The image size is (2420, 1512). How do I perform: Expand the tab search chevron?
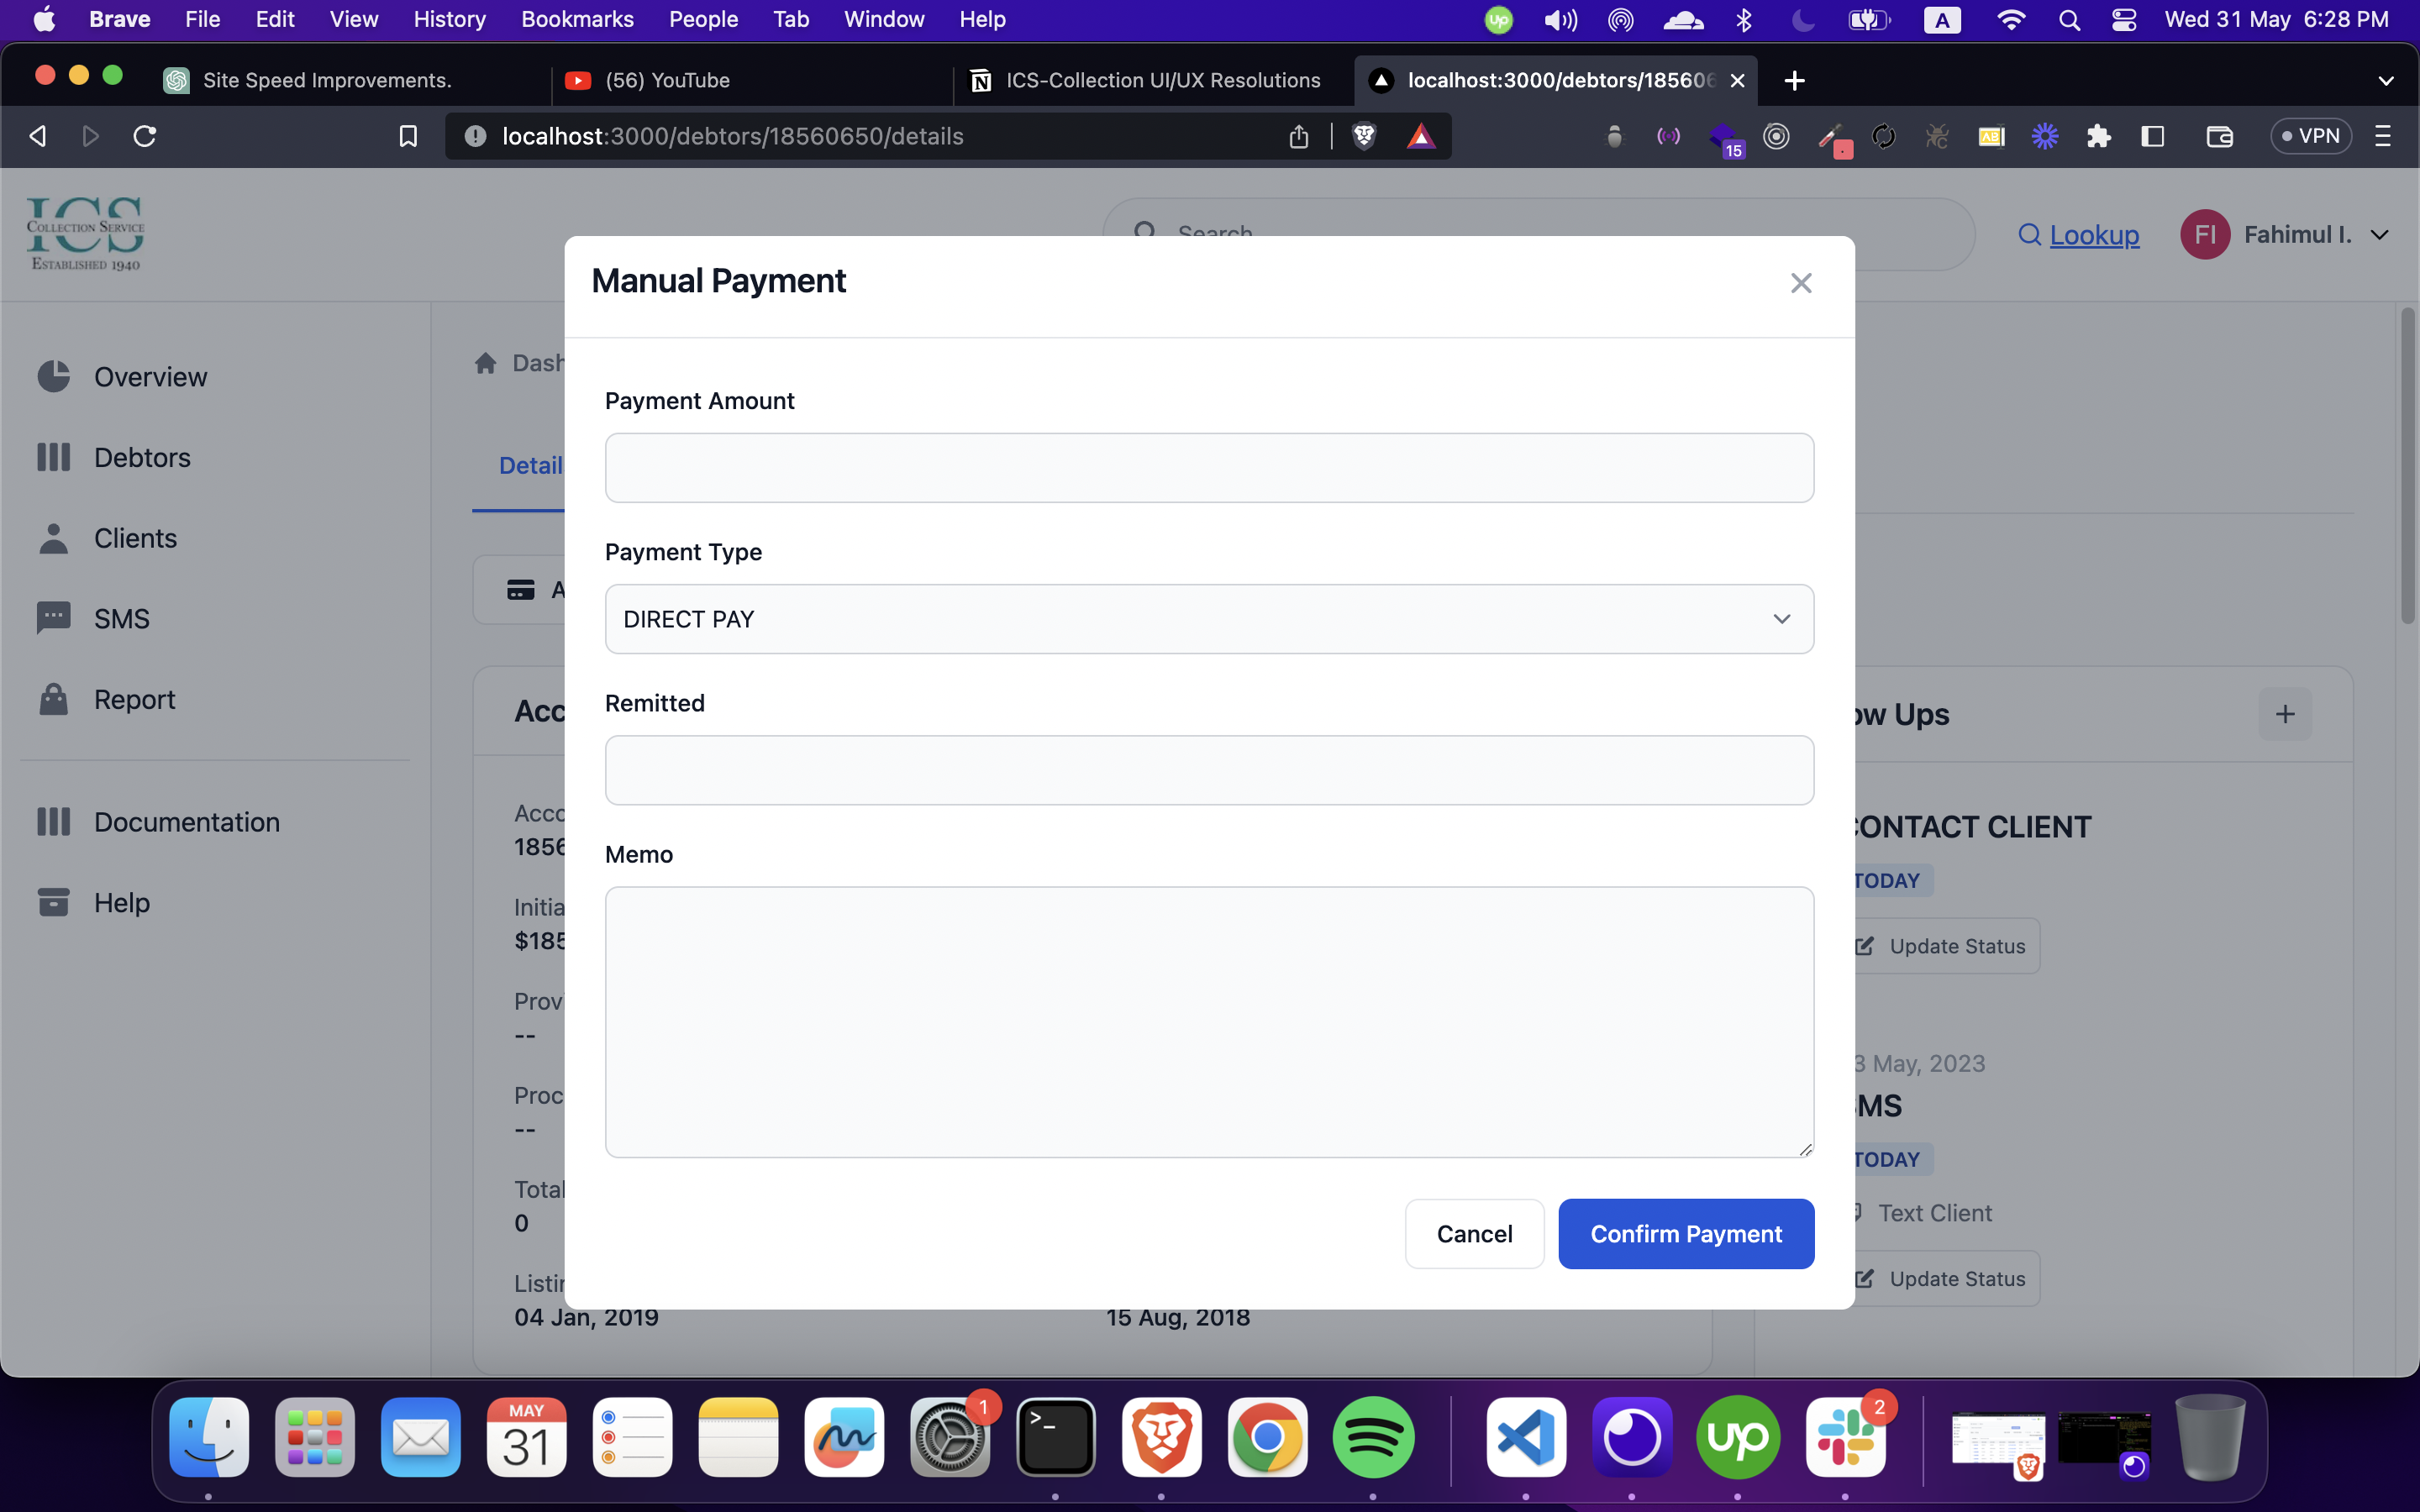click(2385, 80)
